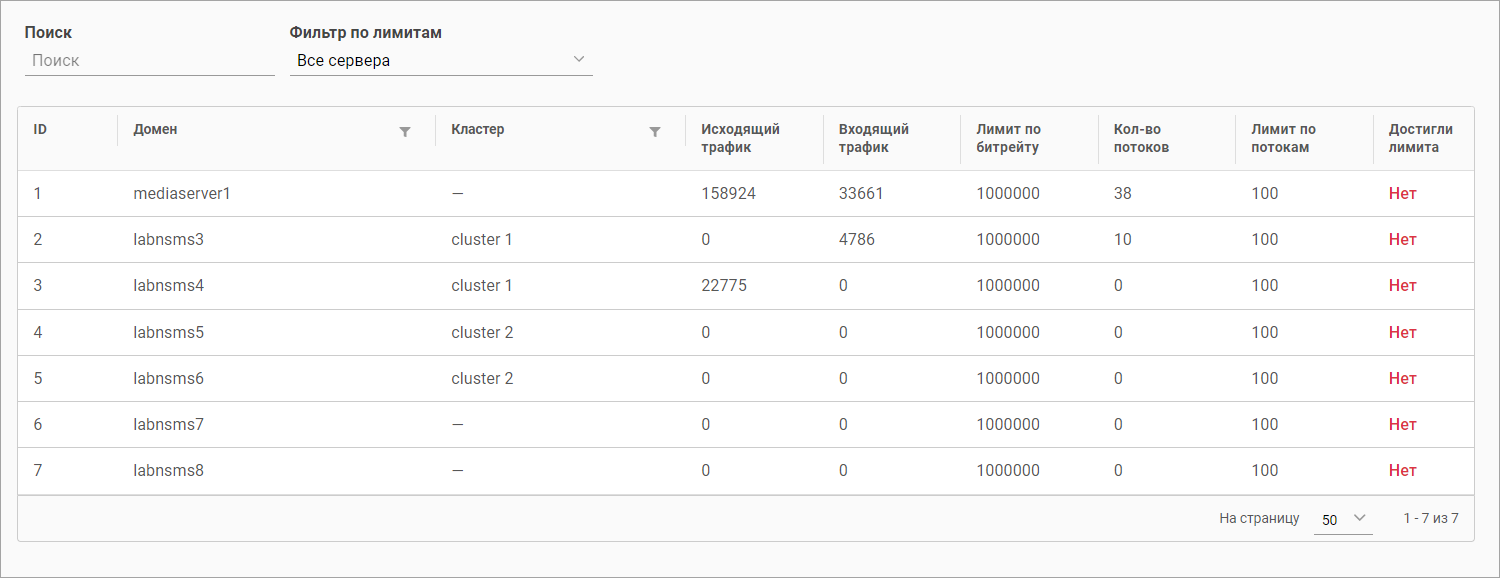Click the labnsms5 domain cell
This screenshot has width=1500, height=578.
pyautogui.click(x=168, y=332)
